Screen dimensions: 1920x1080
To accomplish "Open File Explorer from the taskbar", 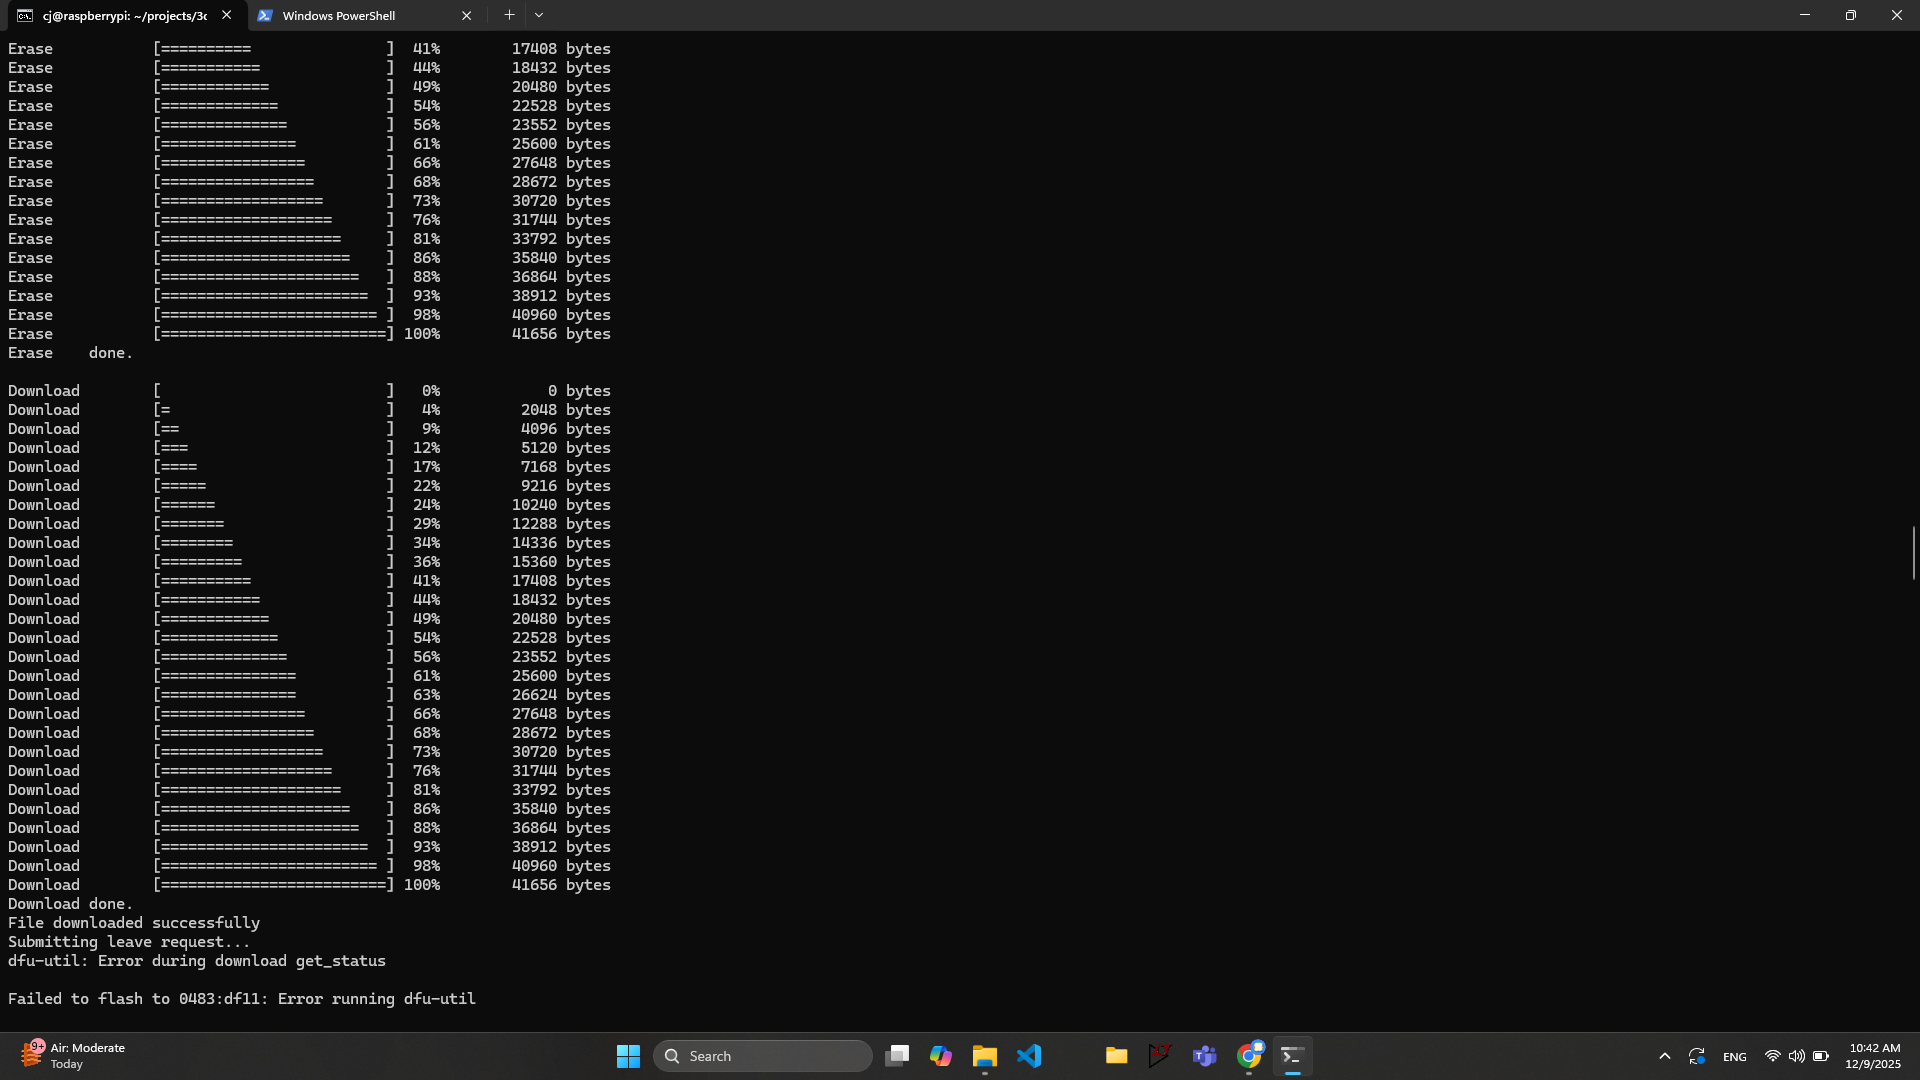I will [984, 1055].
